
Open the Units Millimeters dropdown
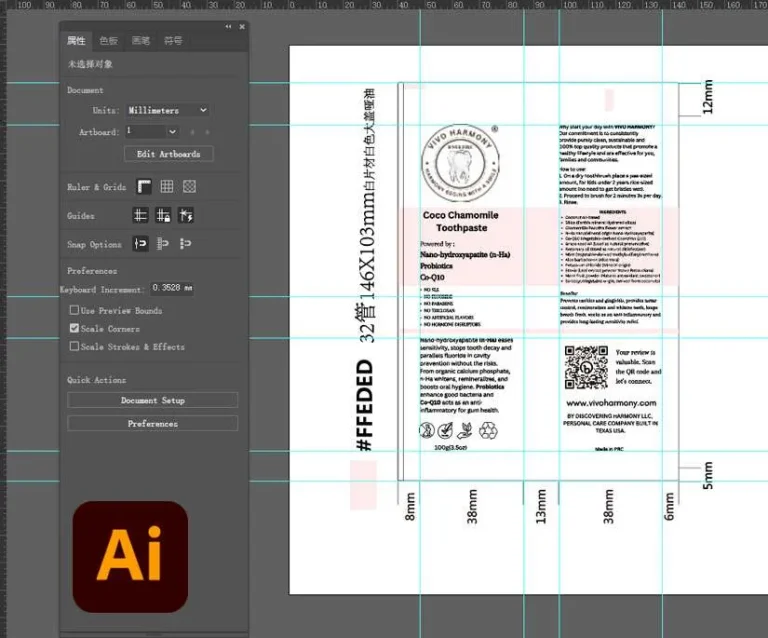coord(168,110)
